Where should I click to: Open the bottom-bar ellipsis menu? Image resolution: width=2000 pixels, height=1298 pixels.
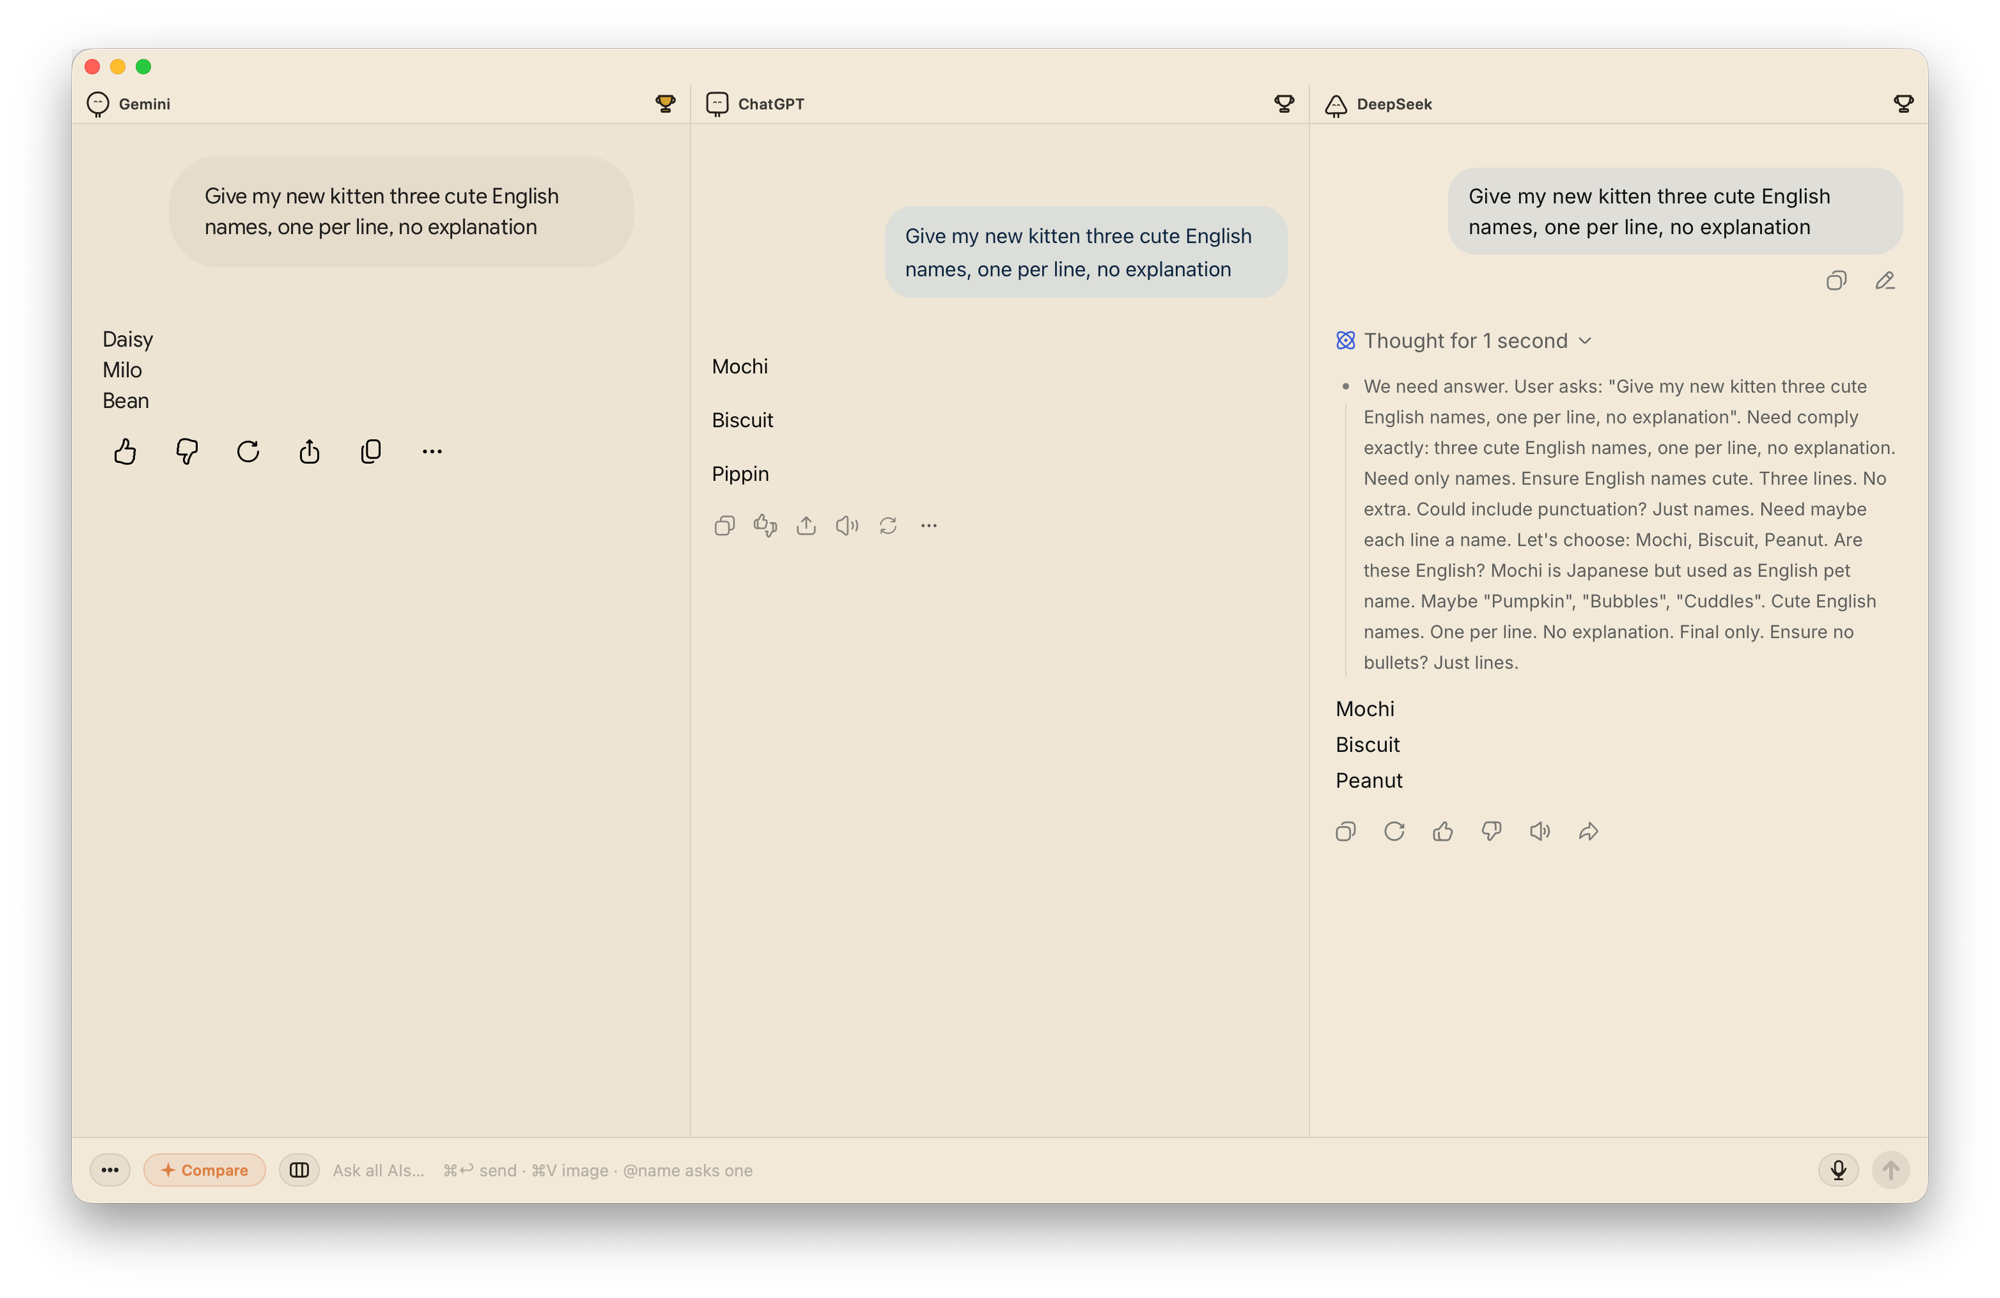(x=110, y=1169)
